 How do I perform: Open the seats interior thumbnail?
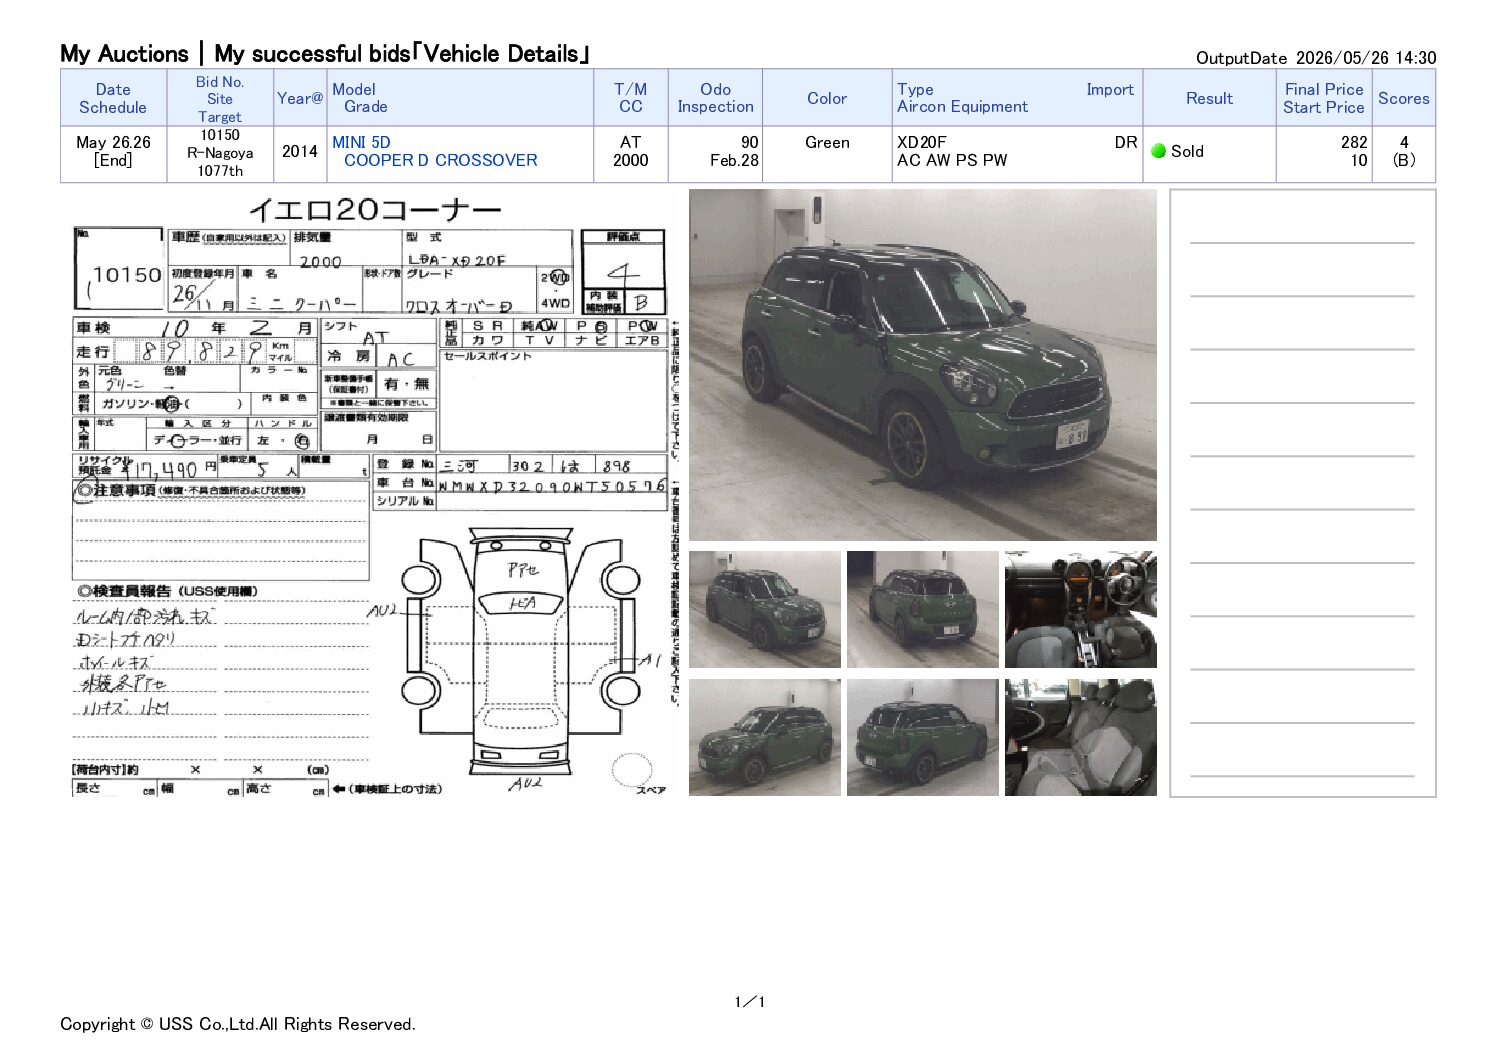[1080, 737]
